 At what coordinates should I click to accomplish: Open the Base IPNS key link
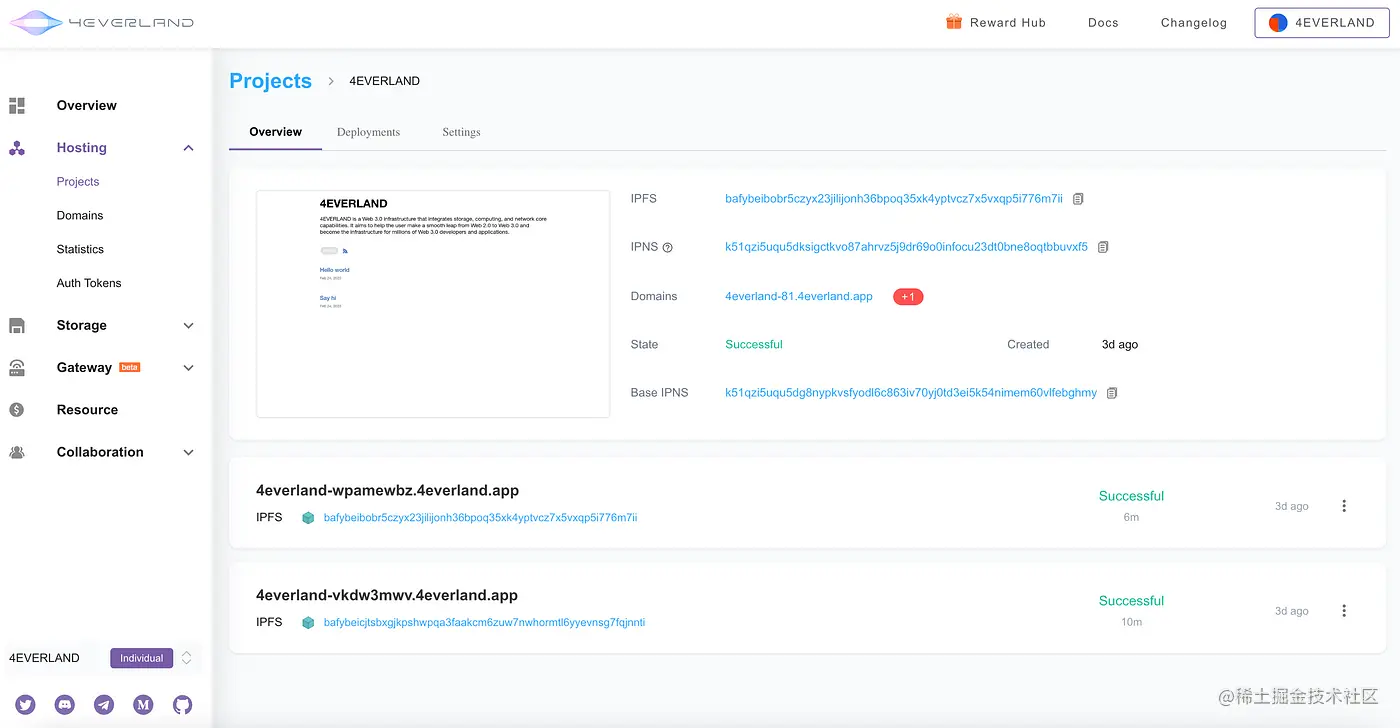[x=911, y=393]
